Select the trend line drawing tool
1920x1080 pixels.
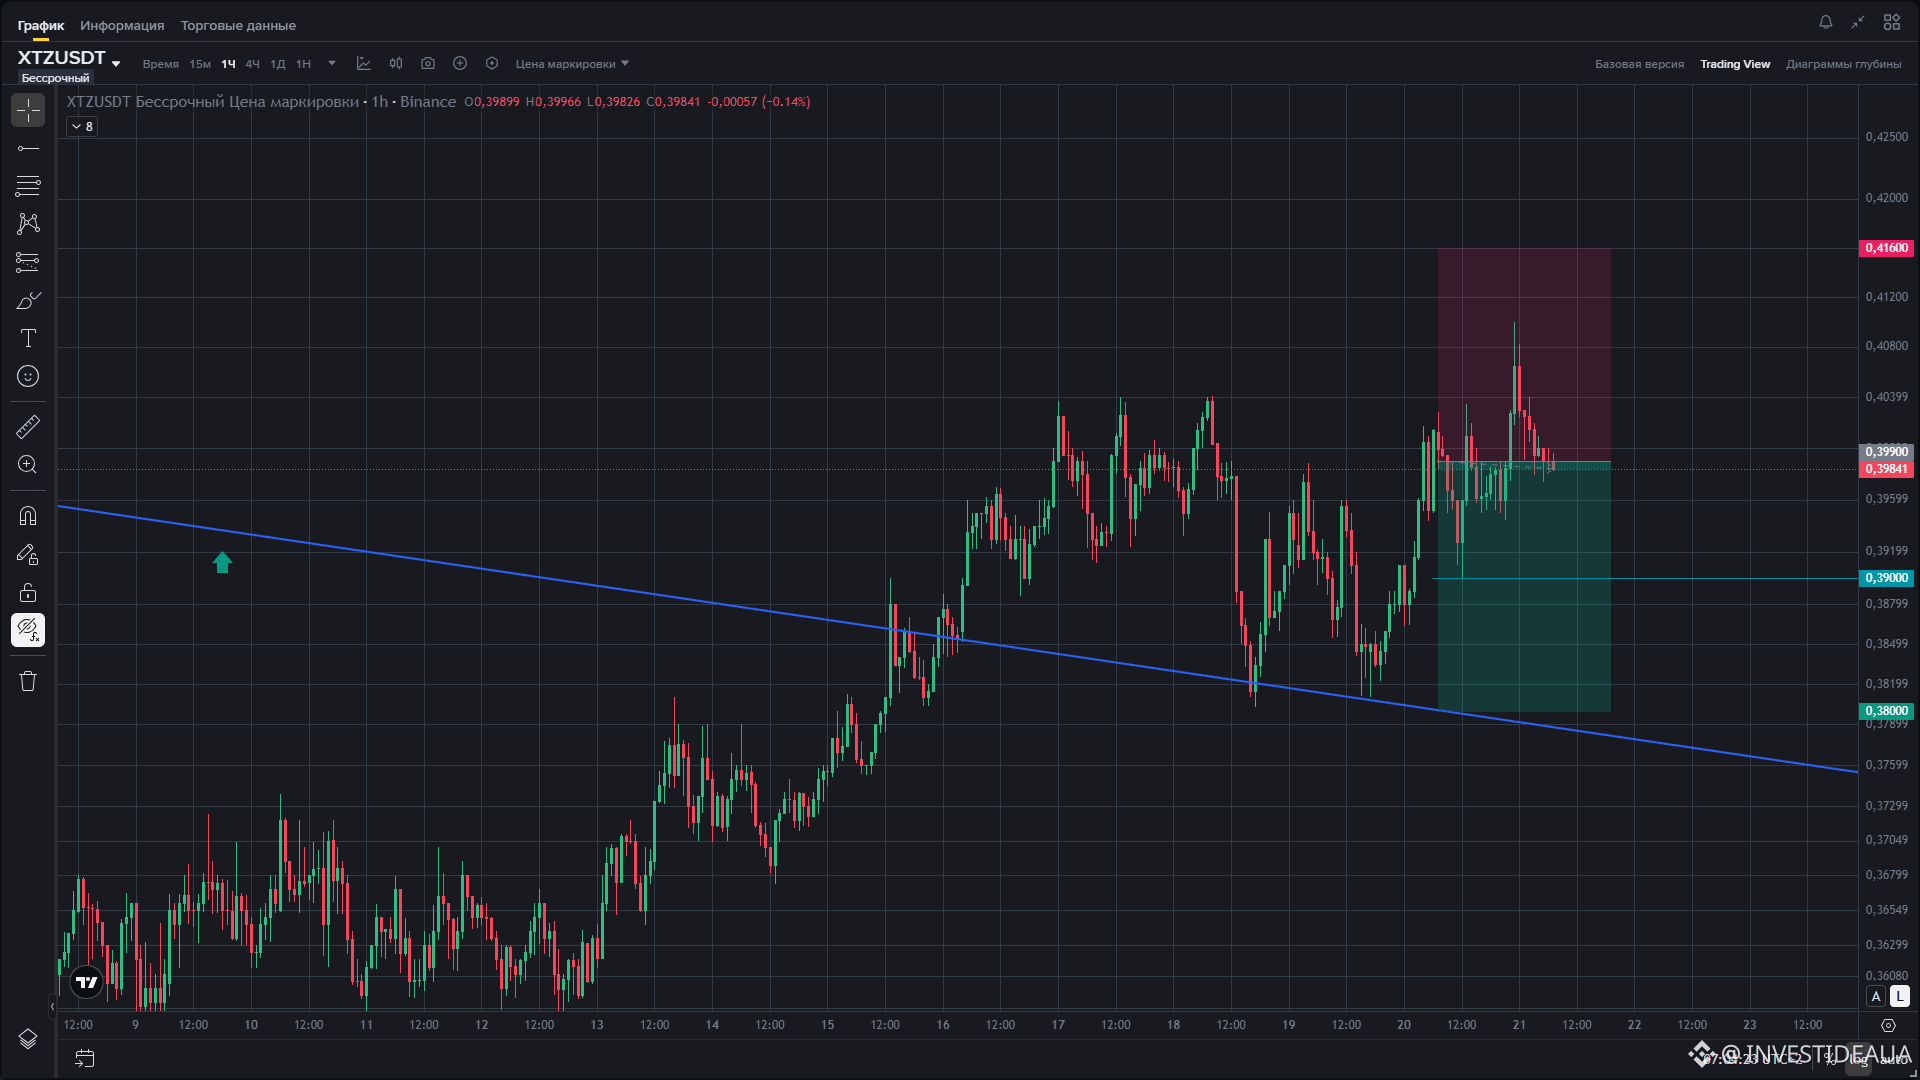tap(28, 148)
